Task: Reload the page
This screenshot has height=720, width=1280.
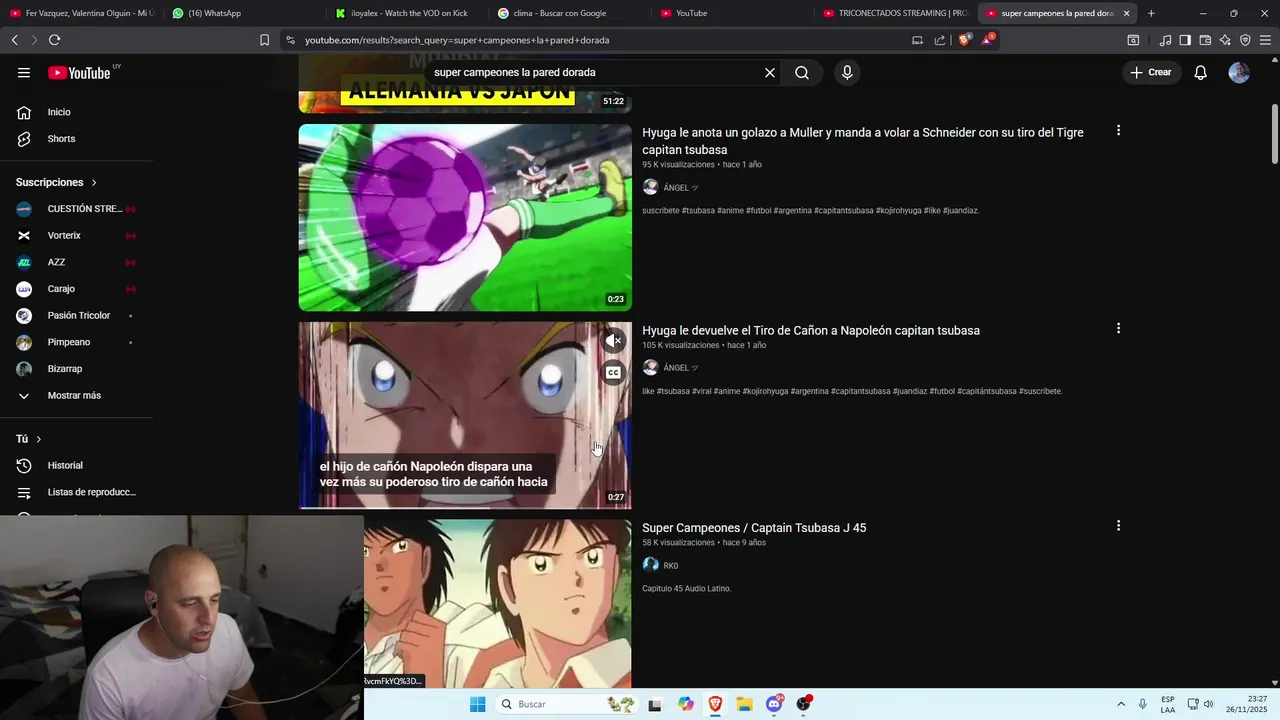Action: point(54,40)
